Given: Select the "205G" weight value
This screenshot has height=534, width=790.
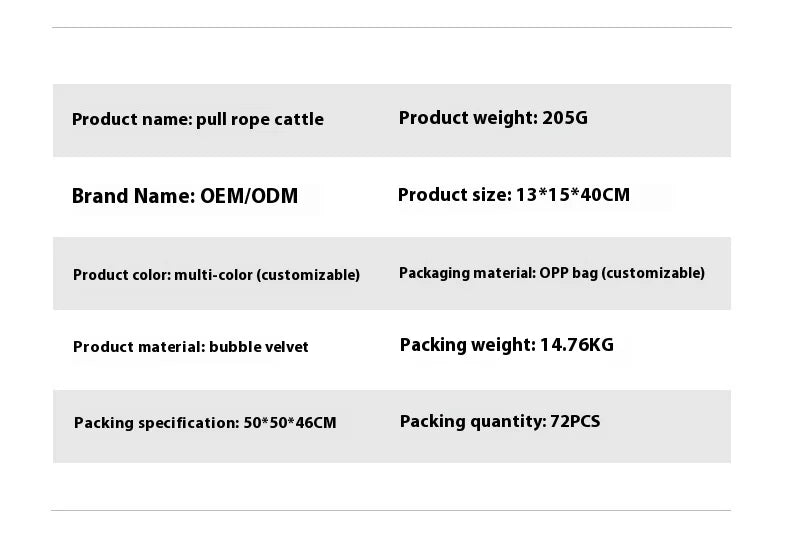Looking at the screenshot, I should (565, 118).
